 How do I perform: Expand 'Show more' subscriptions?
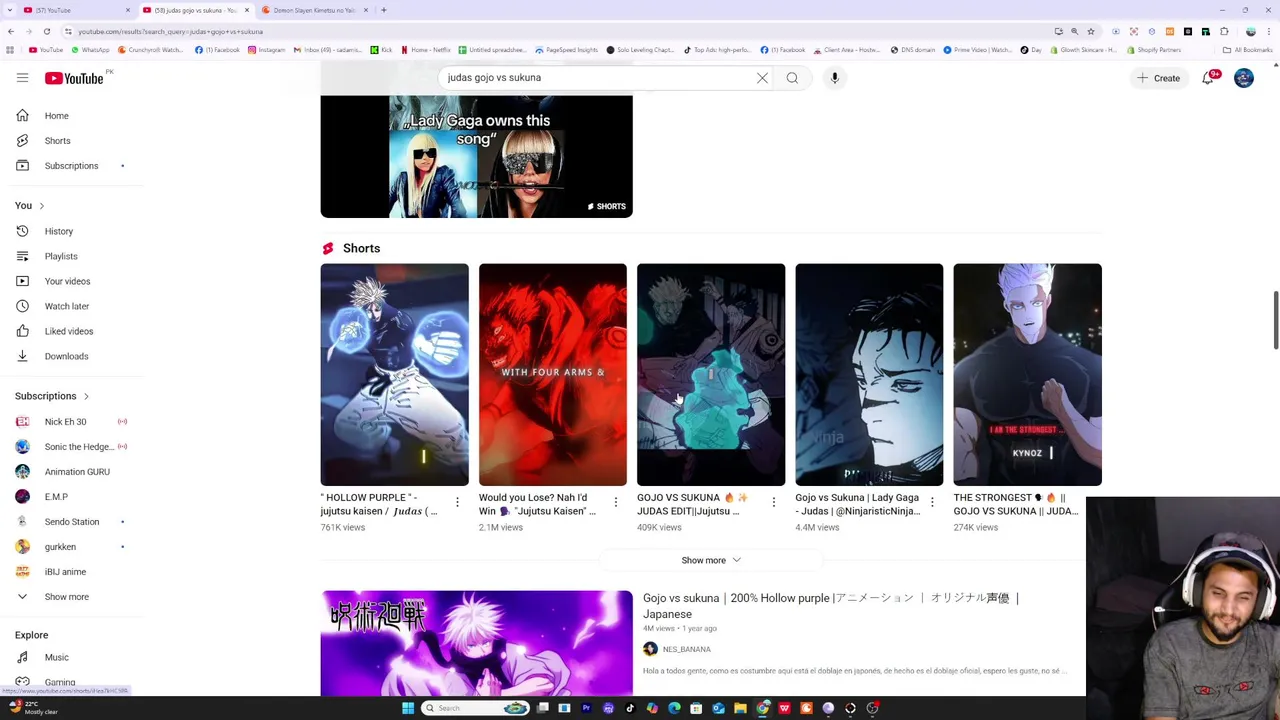click(68, 597)
